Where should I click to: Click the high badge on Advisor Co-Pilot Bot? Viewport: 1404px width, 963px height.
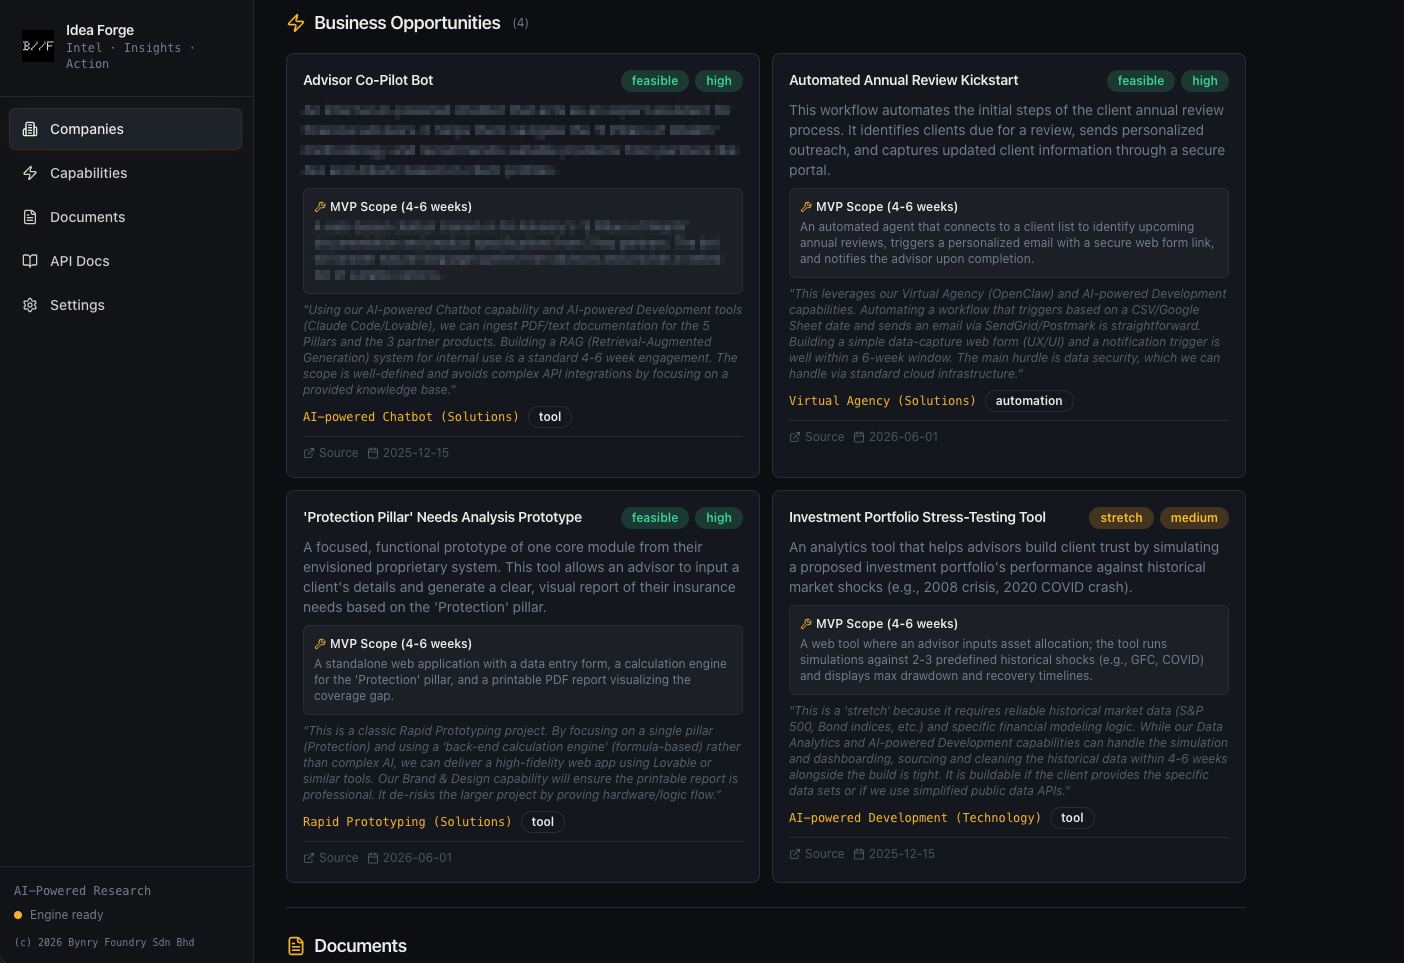(x=719, y=81)
